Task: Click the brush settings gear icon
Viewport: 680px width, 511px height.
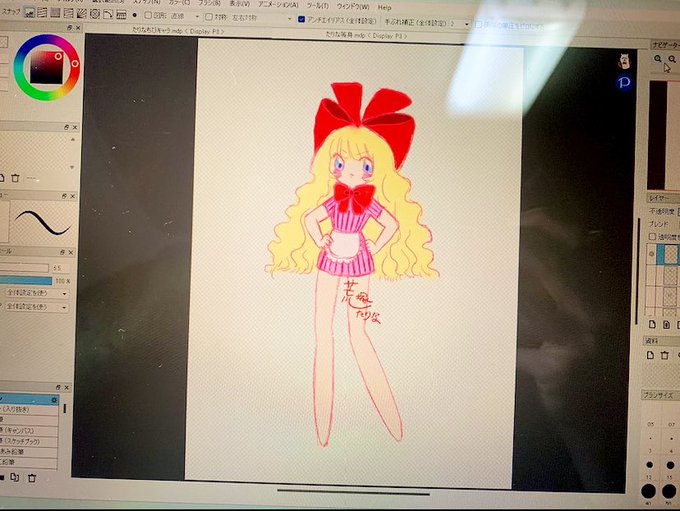Action: coord(54,400)
